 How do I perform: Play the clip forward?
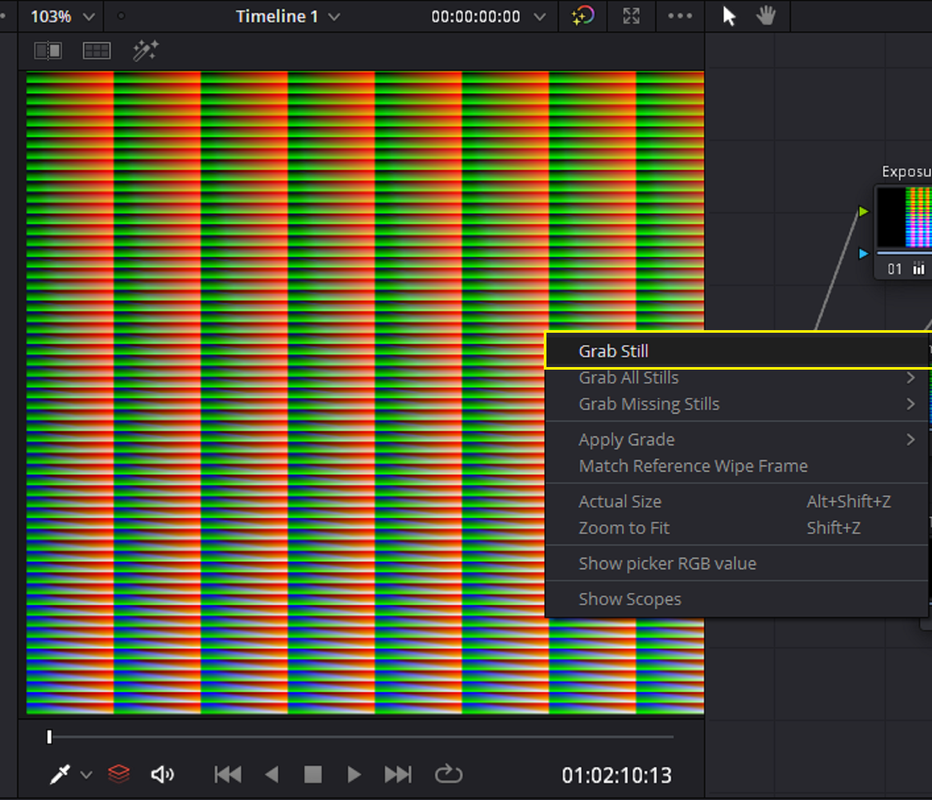click(x=354, y=774)
